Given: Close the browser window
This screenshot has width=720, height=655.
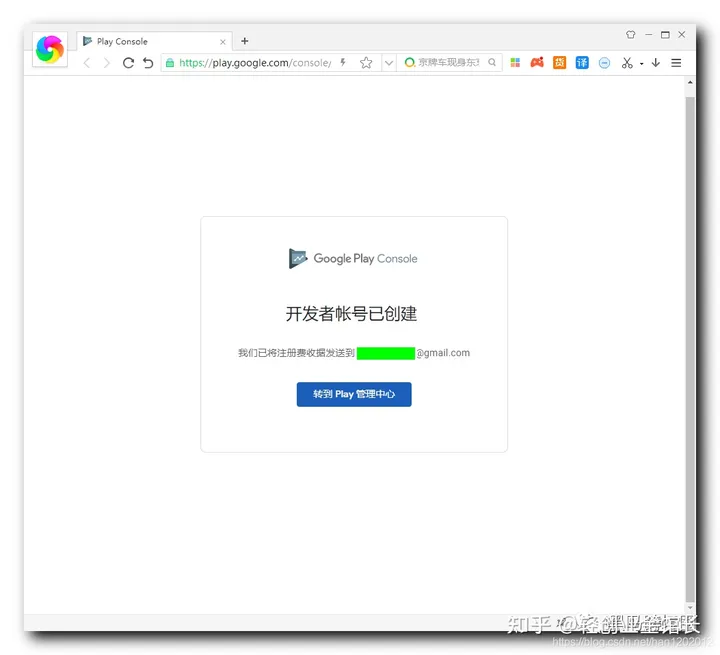Looking at the screenshot, I should 681,34.
